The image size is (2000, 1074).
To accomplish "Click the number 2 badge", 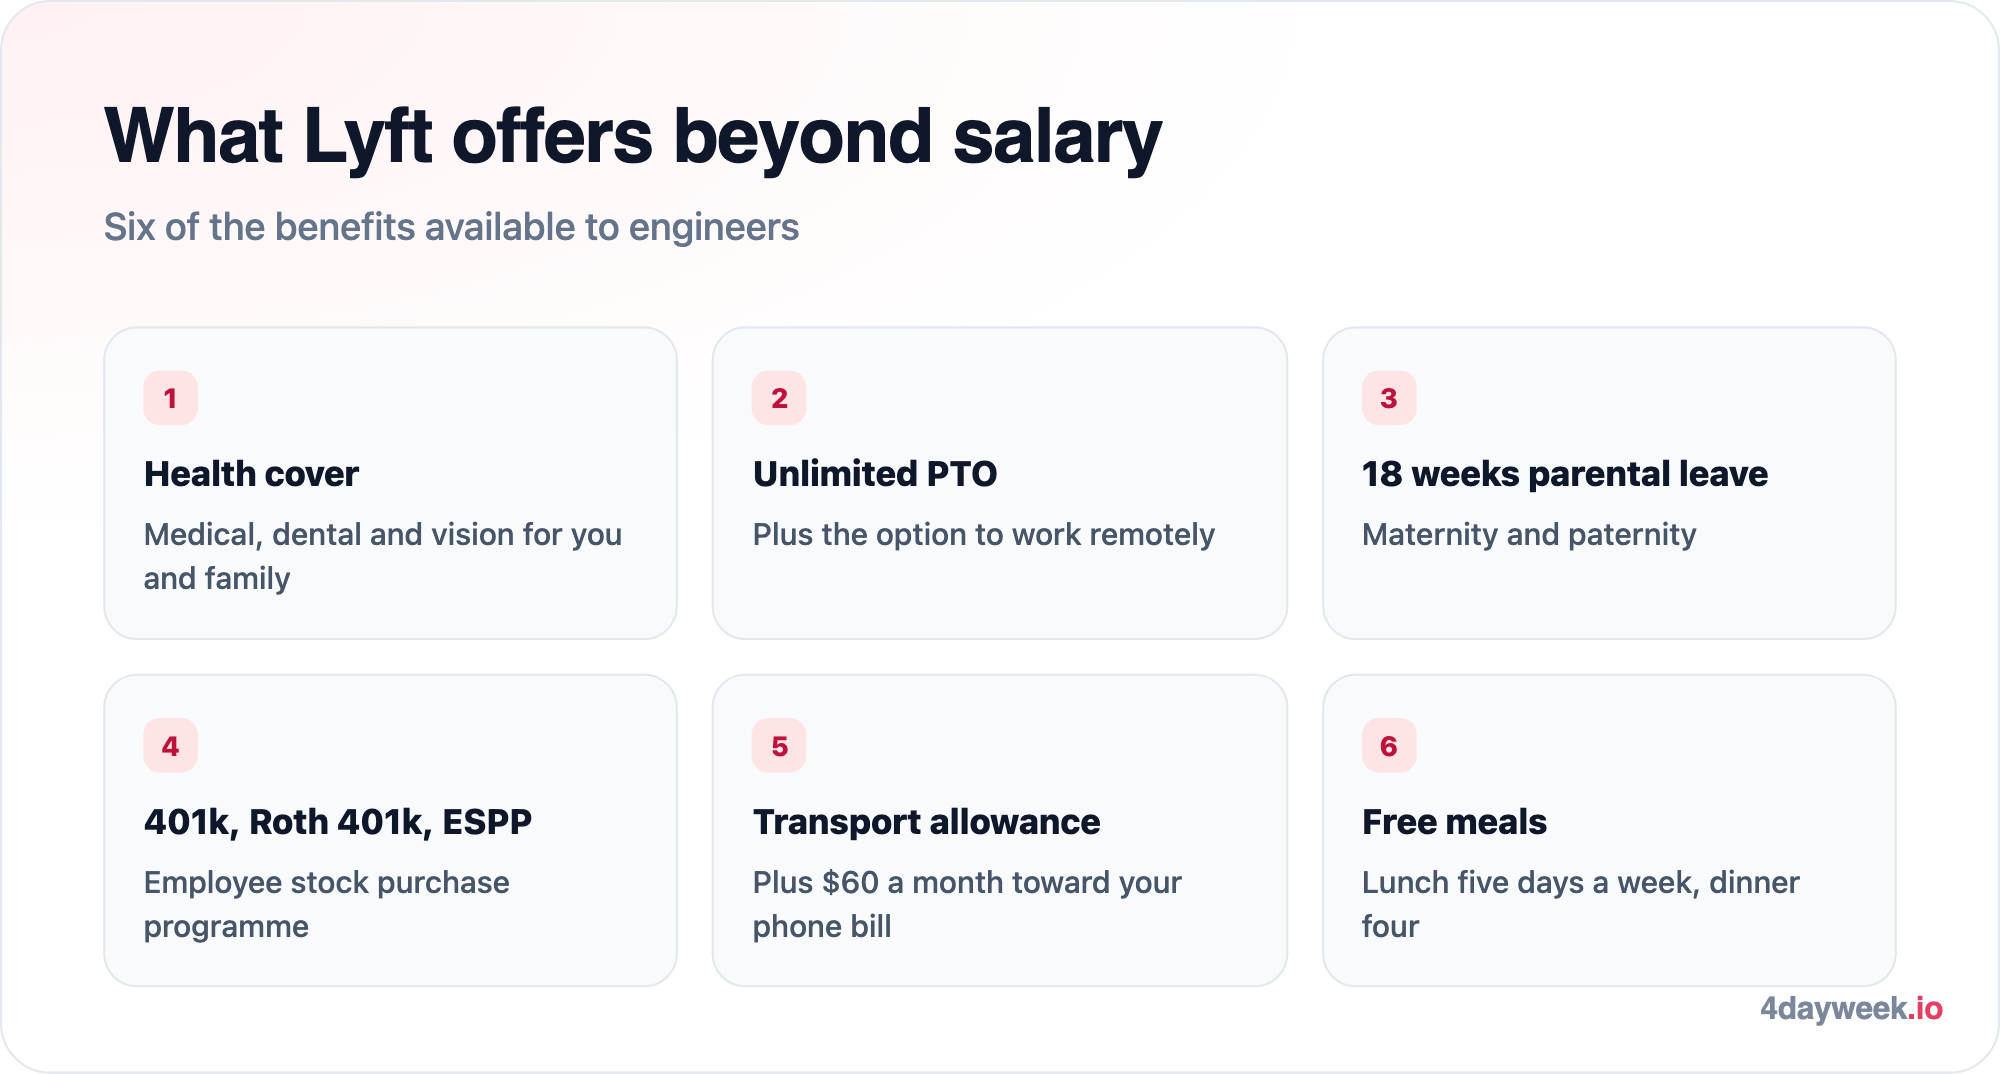I will point(779,398).
